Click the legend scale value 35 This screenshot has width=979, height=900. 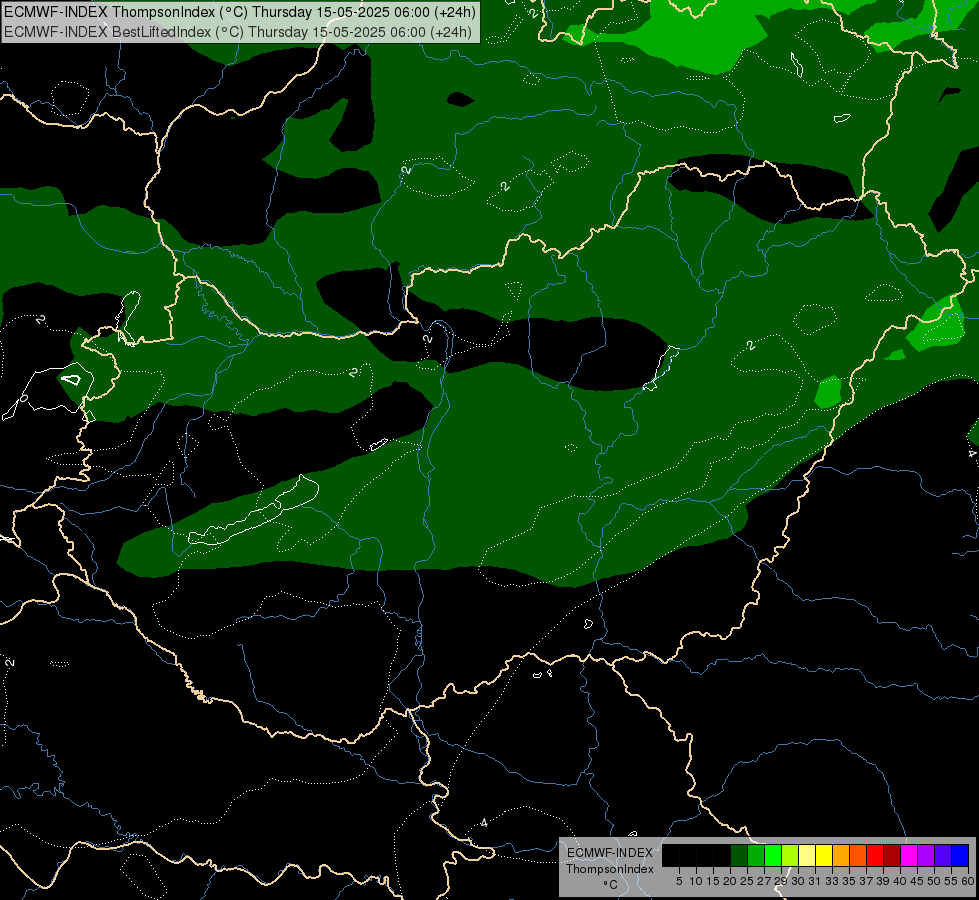[x=849, y=881]
